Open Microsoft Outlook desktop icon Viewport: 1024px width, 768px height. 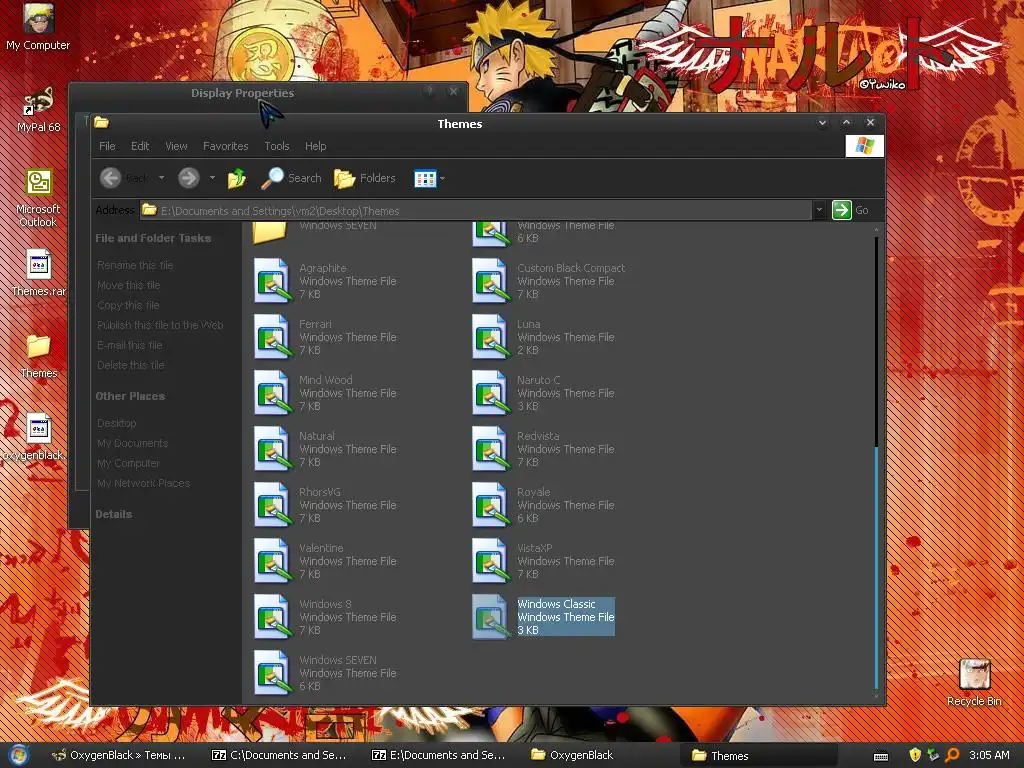(38, 199)
